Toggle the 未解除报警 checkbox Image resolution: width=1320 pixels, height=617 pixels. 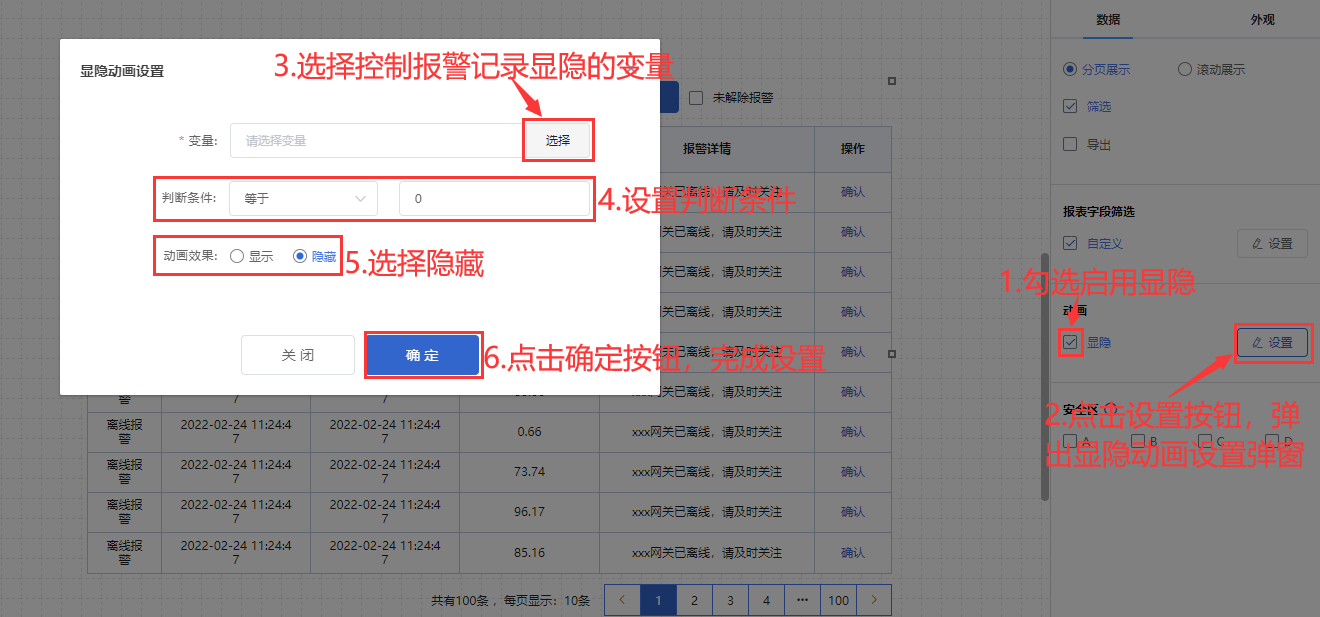696,98
